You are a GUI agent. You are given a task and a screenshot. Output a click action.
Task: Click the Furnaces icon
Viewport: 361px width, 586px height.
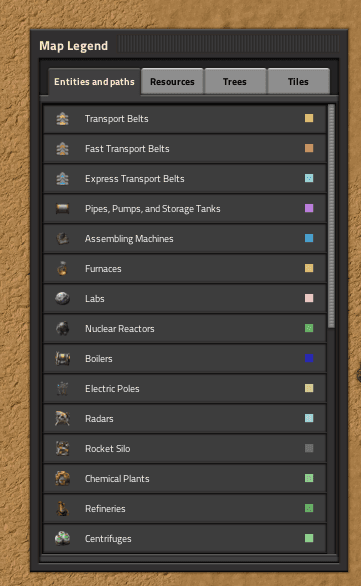coord(62,268)
